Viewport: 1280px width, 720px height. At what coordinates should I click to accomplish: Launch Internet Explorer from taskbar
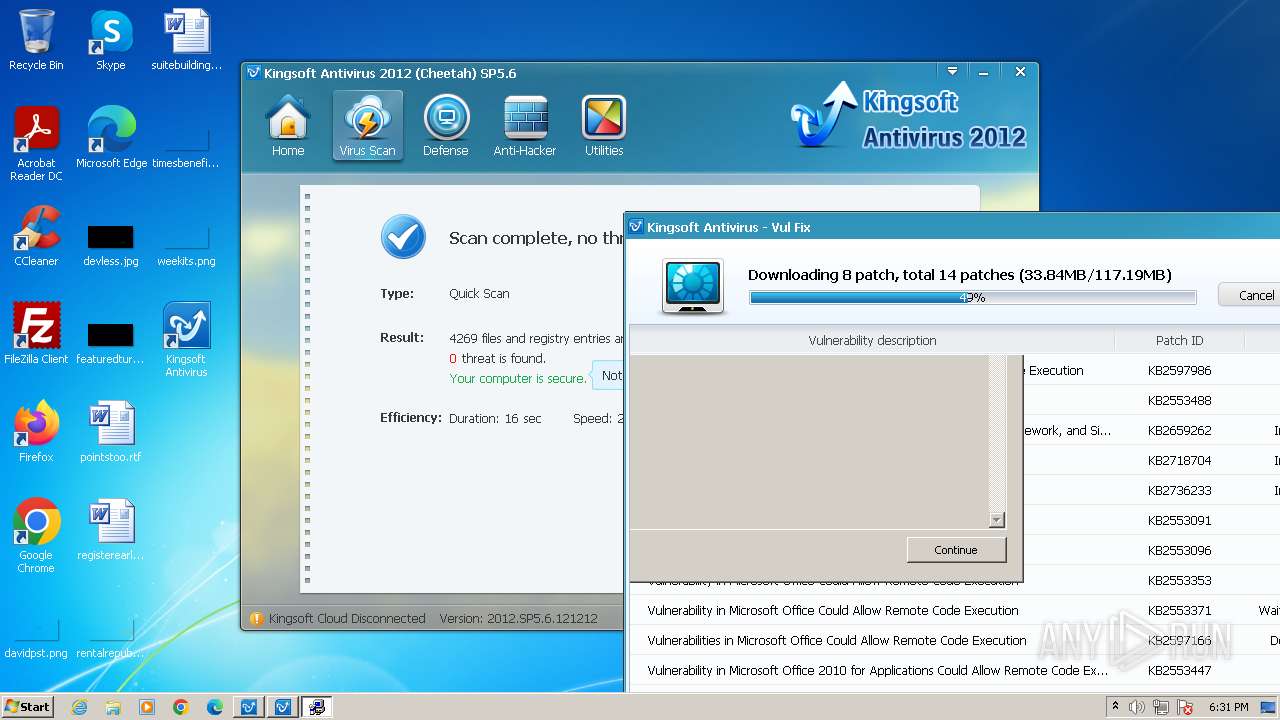coord(80,707)
